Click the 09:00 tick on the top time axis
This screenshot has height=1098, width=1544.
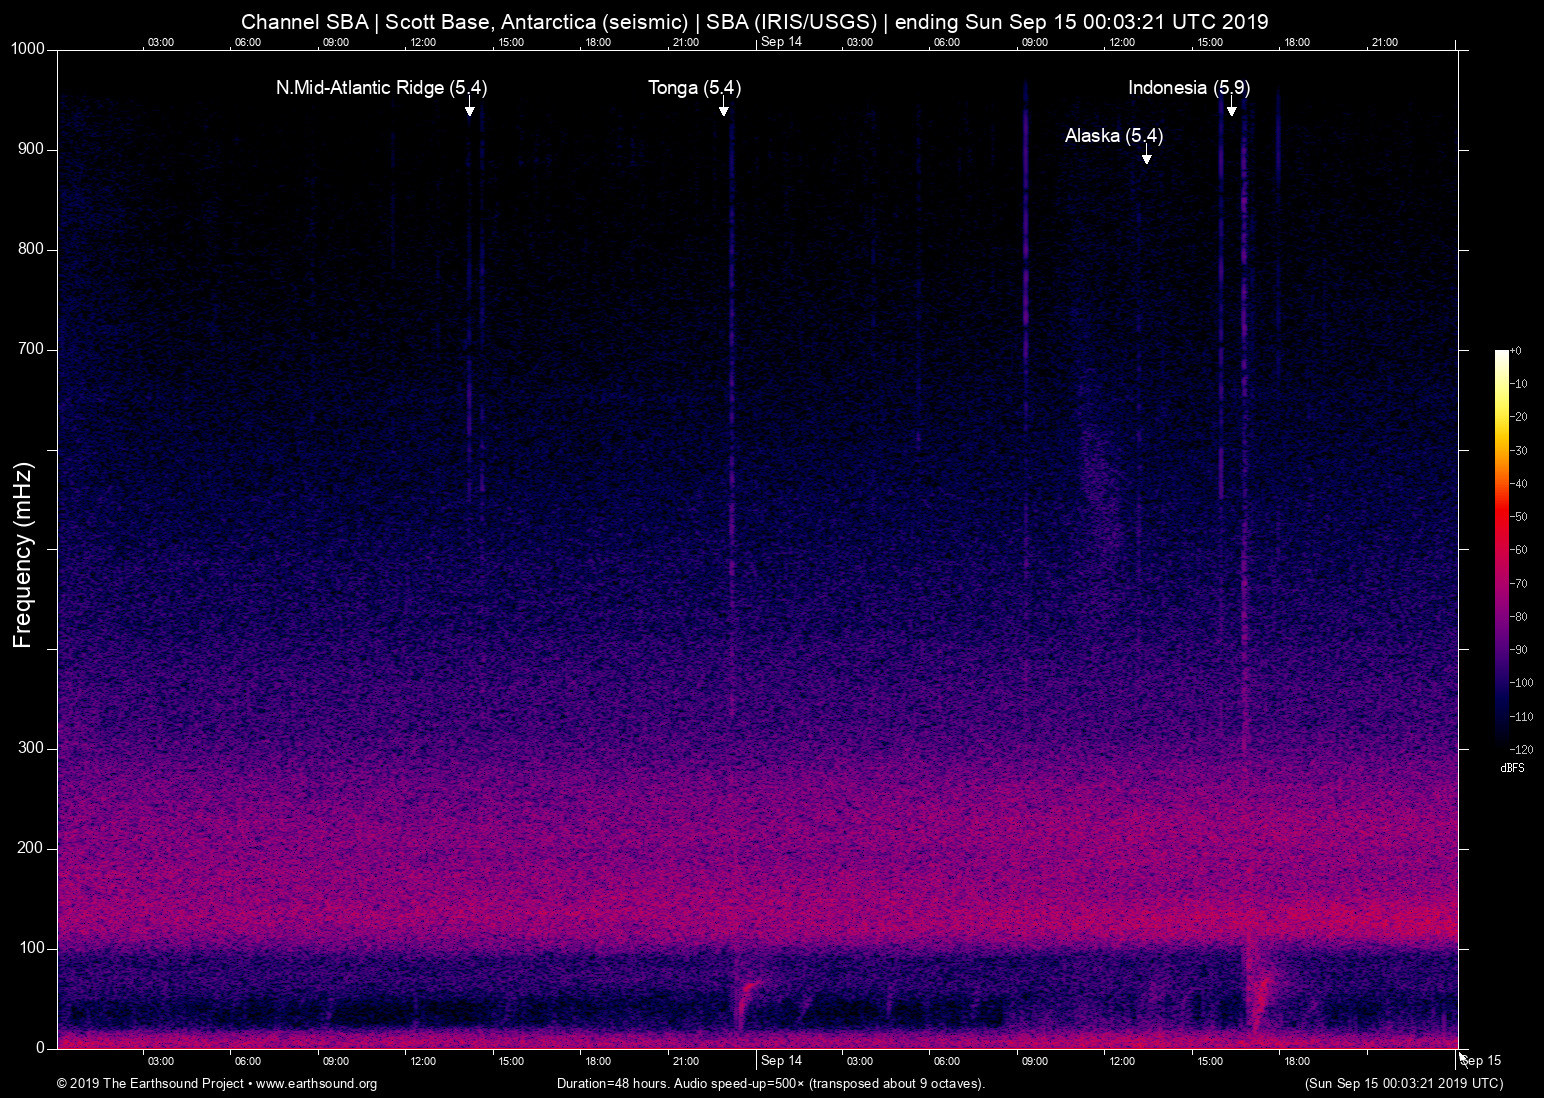[336, 42]
